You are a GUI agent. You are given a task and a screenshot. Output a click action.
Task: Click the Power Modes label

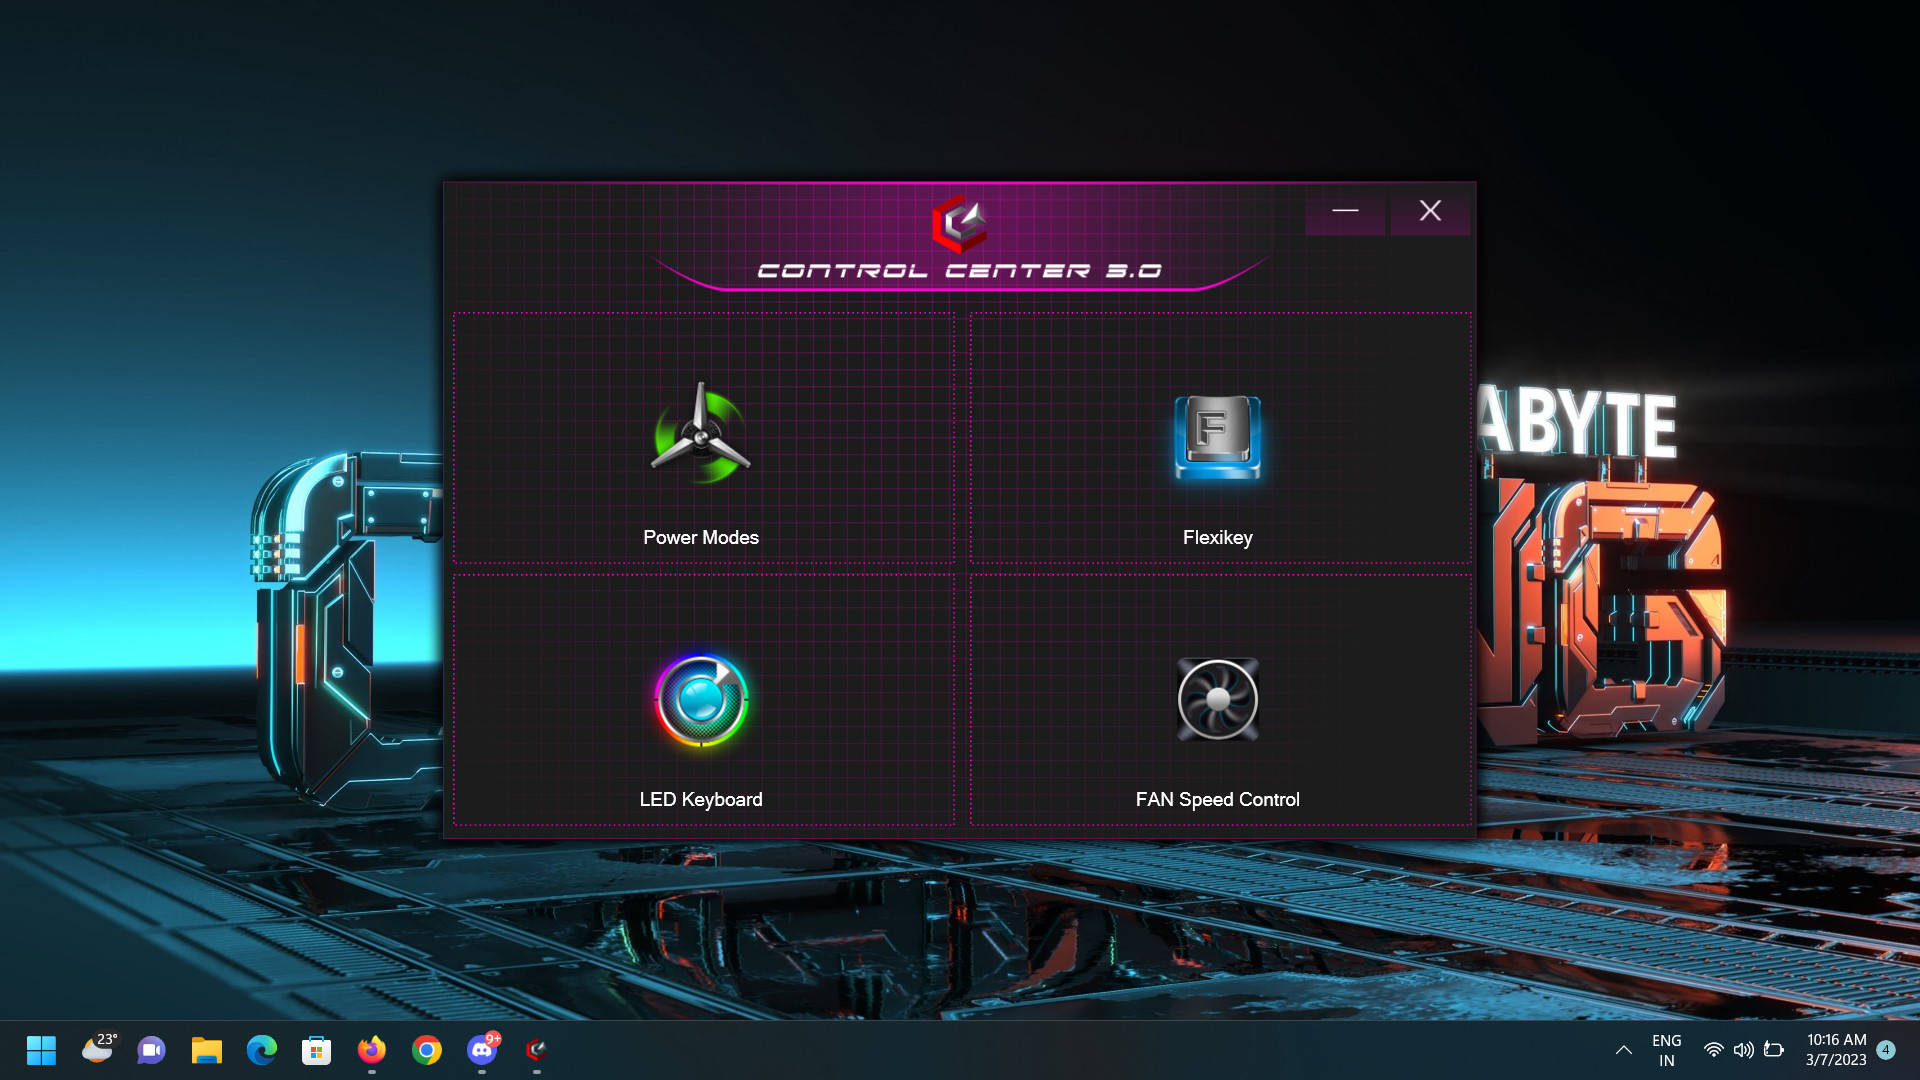[x=700, y=537]
